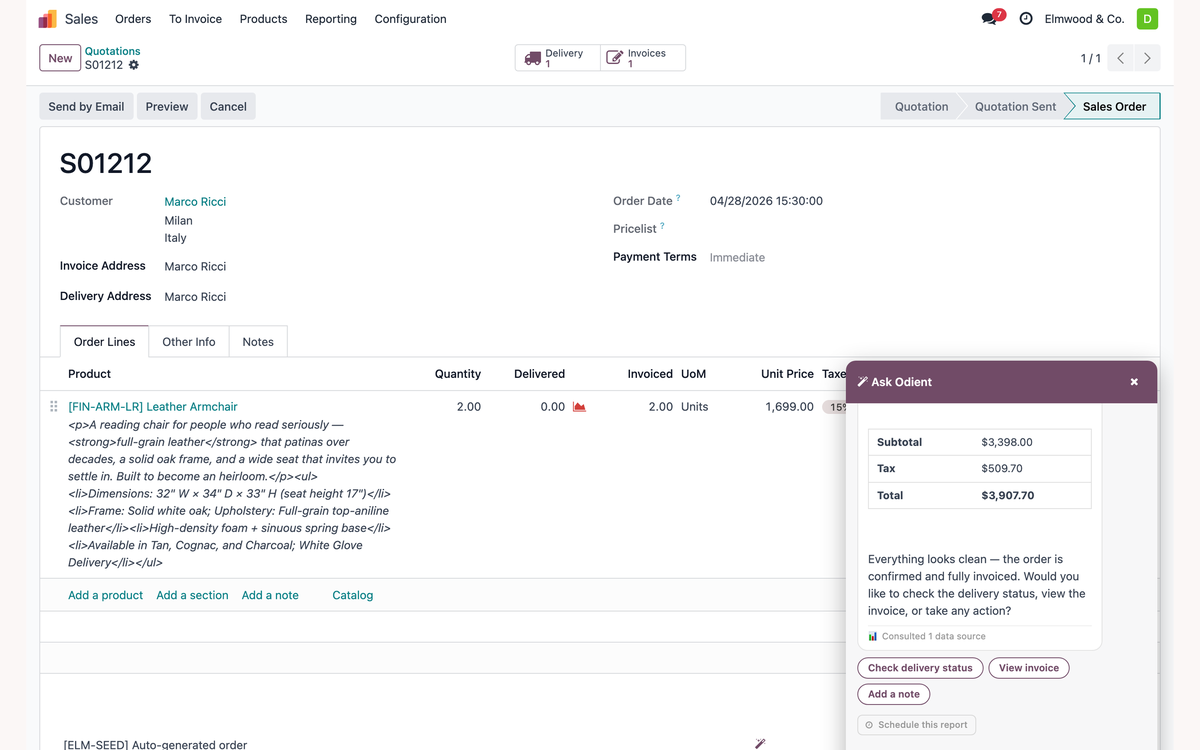Screen dimensions: 1200x750
Task: Click Send by Email
Action: tap(87, 106)
